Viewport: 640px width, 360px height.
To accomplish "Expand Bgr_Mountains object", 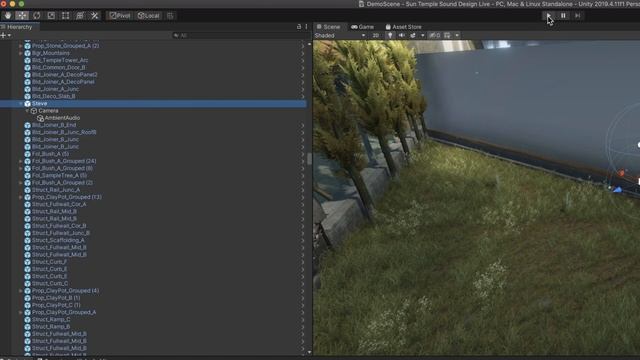I will click(20, 53).
